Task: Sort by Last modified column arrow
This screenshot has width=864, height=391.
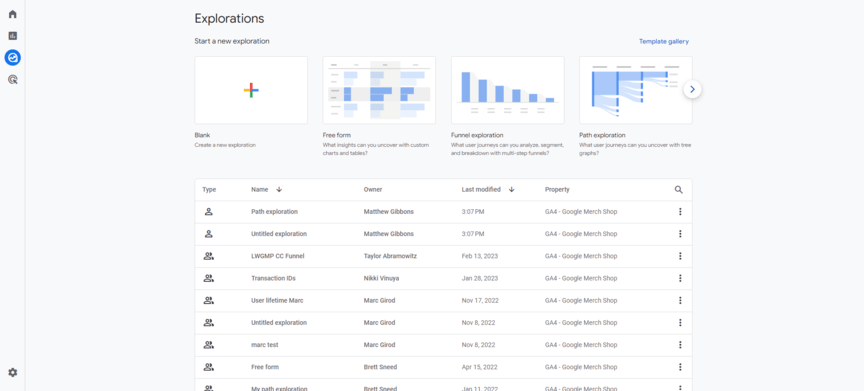Action: [x=512, y=189]
